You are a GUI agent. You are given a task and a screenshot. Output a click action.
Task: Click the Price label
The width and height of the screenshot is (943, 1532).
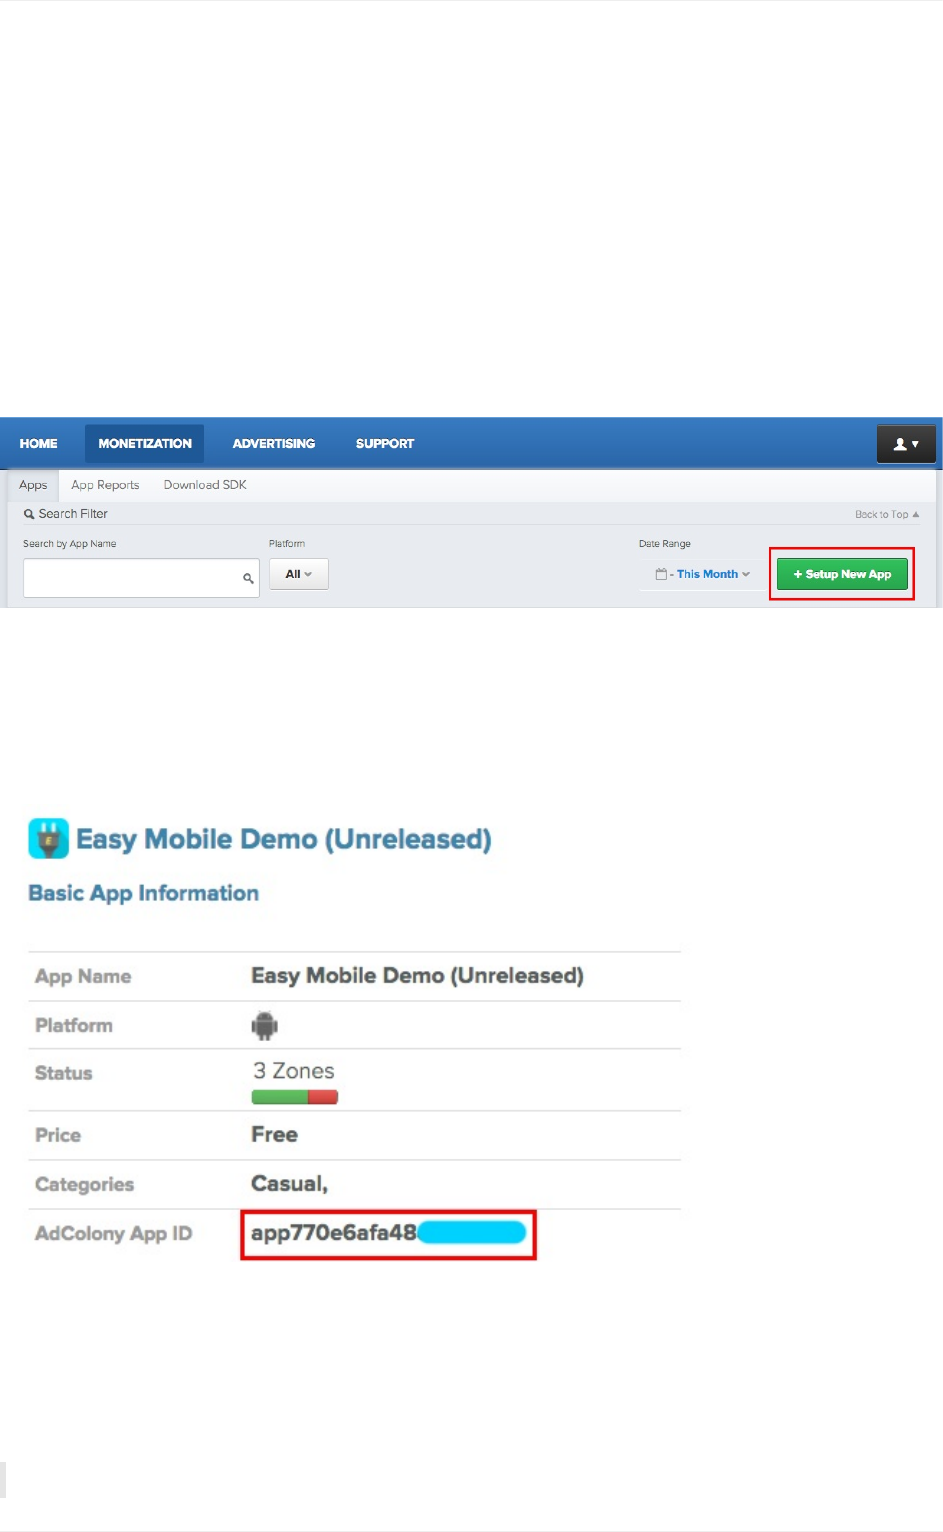pyautogui.click(x=58, y=1136)
